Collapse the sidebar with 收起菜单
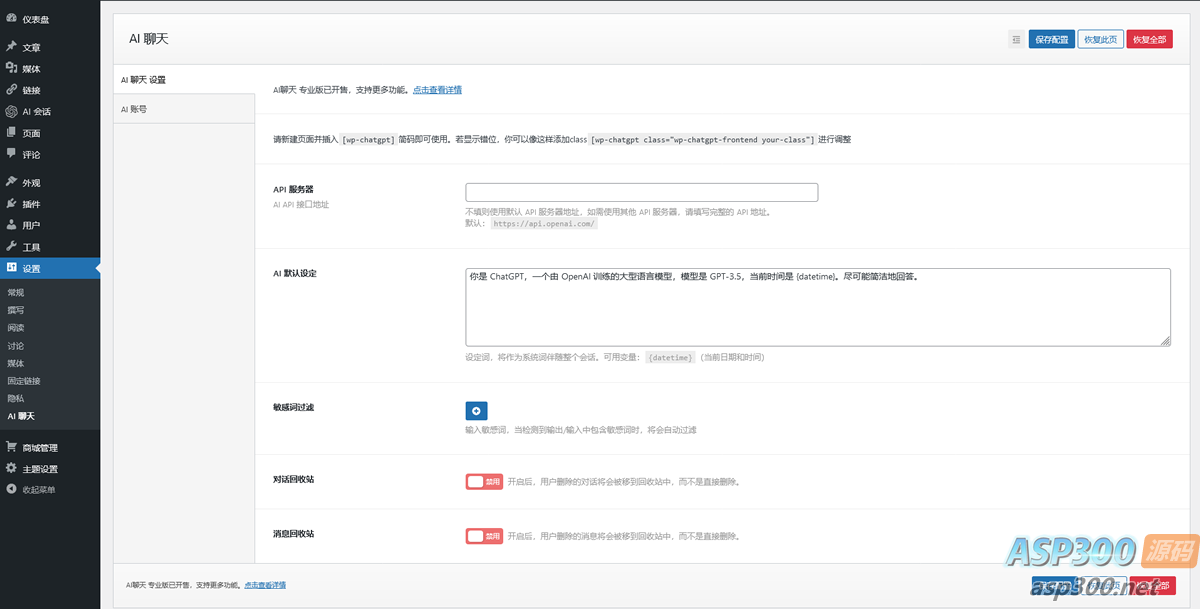The image size is (1200, 609). pos(38,490)
